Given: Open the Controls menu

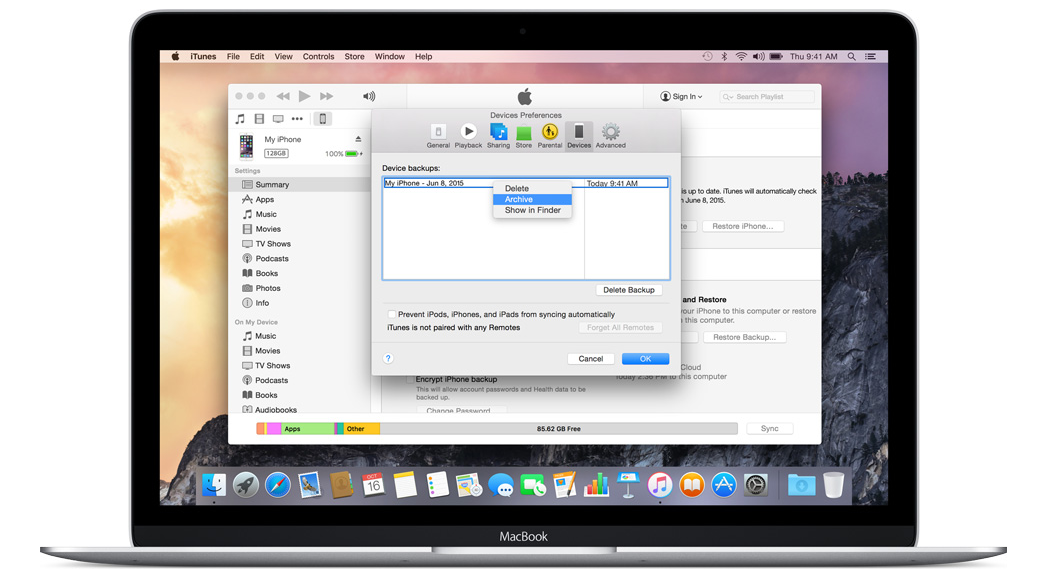Looking at the screenshot, I should point(318,57).
